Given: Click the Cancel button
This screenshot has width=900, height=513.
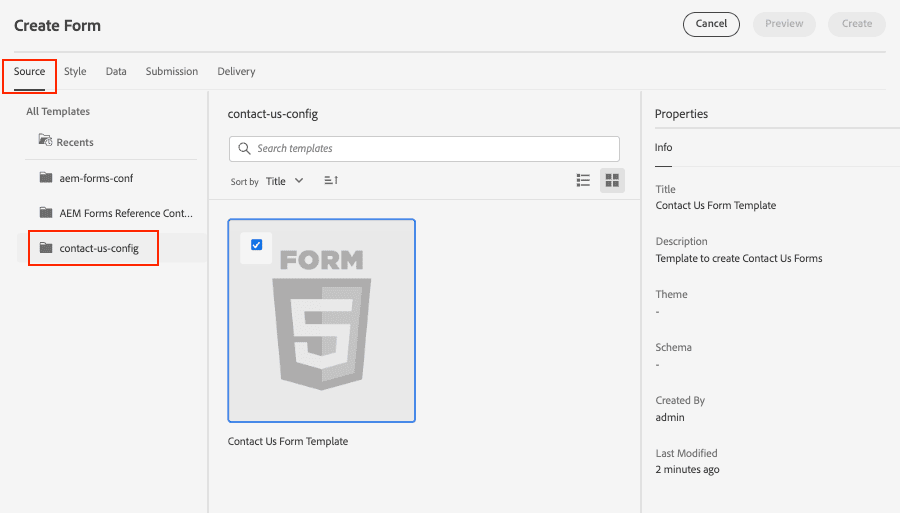Looking at the screenshot, I should coord(711,24).
